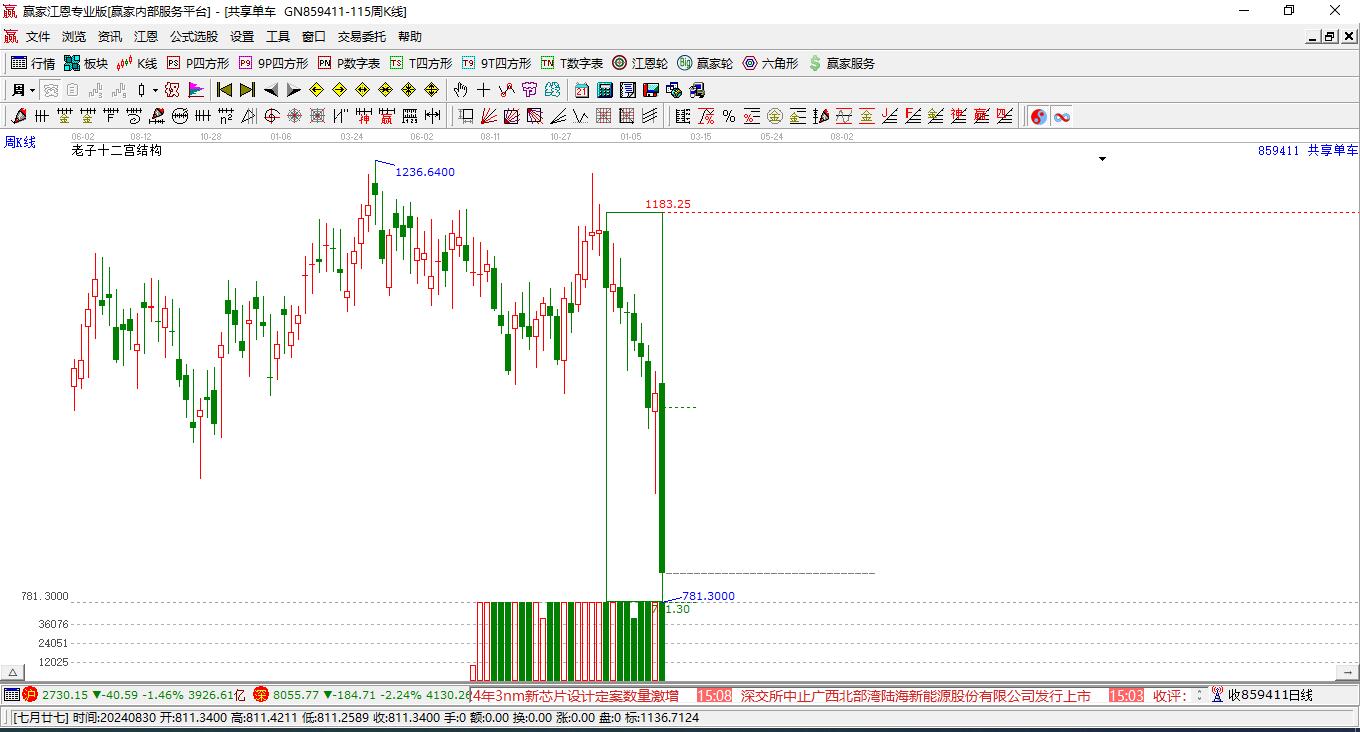Open the calendar icon
The width and height of the screenshot is (1360, 732).
582,90
